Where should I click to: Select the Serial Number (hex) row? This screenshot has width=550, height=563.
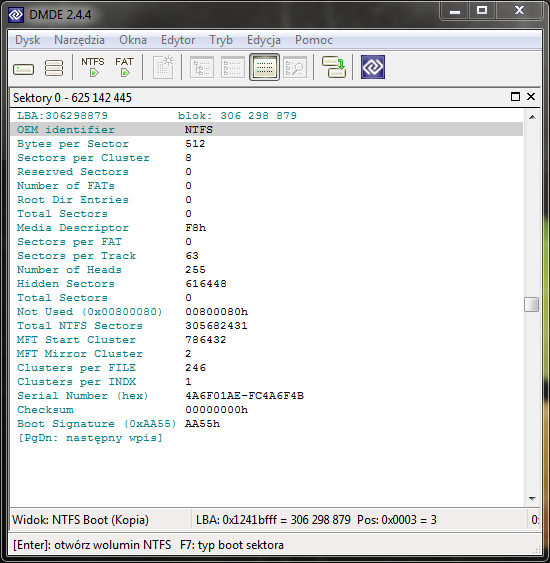(266, 396)
